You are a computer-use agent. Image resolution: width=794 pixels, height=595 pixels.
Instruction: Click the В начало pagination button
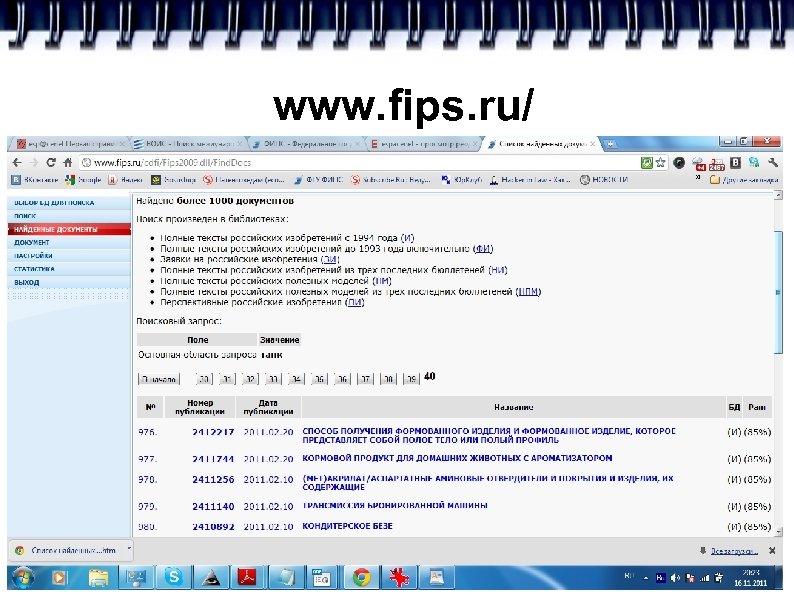[x=158, y=379]
